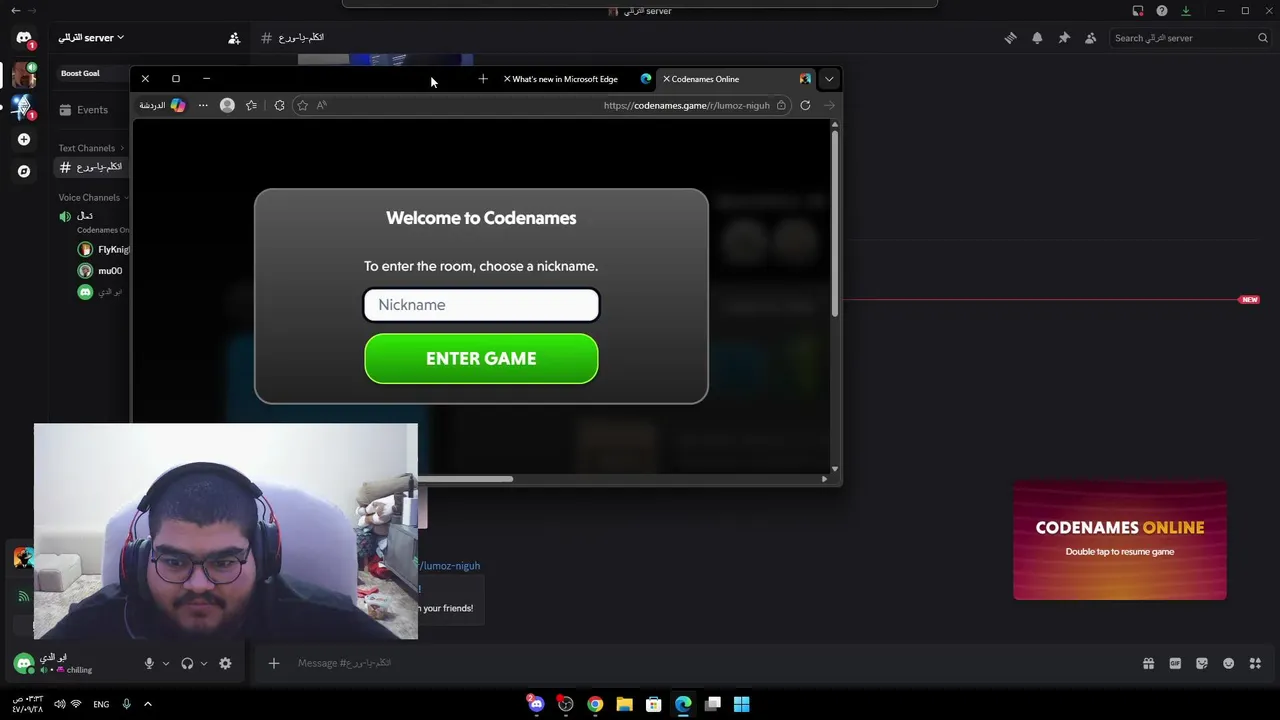Open a new tab in Edge

tap(483, 79)
